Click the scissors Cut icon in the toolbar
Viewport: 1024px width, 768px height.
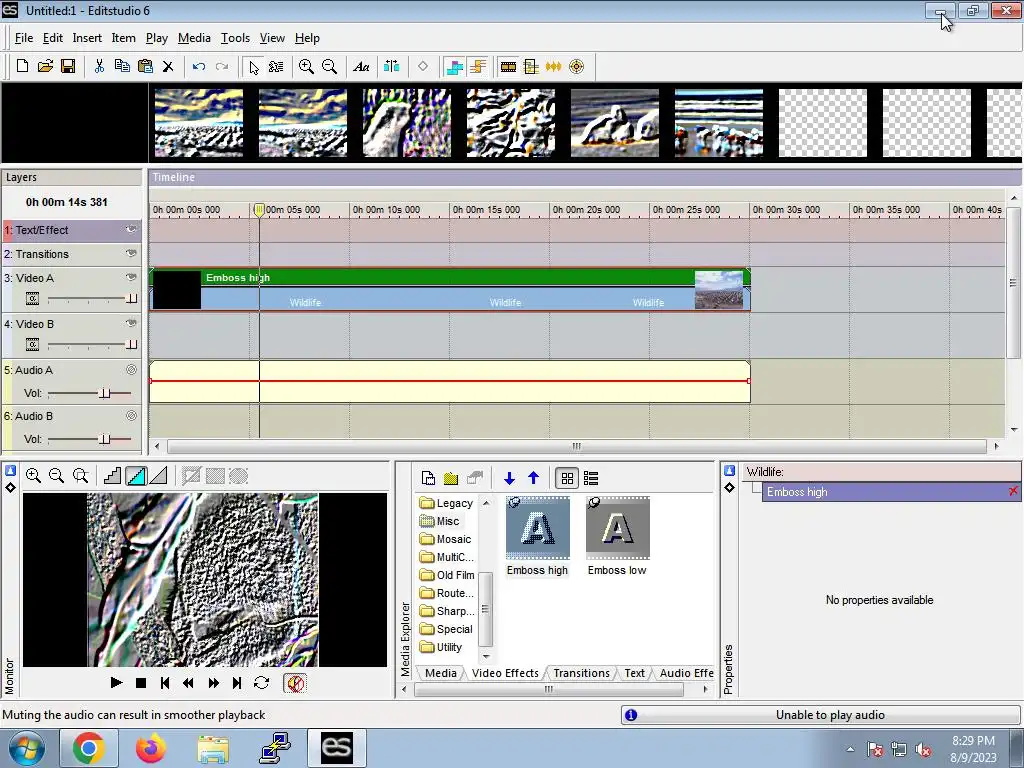pyautogui.click(x=99, y=67)
